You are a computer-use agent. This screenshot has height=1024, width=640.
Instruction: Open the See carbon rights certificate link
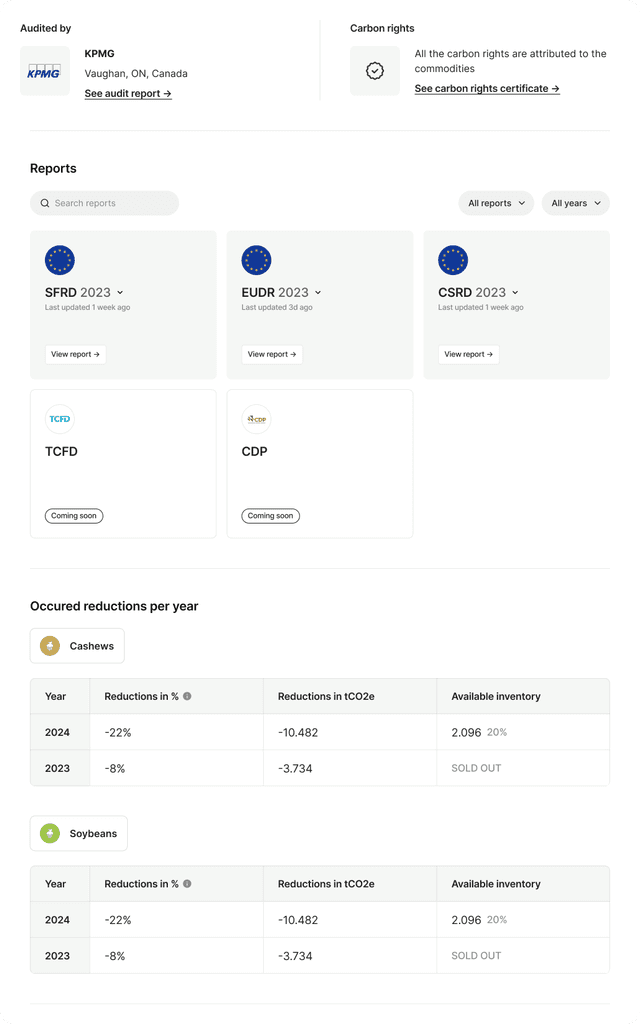pos(487,89)
